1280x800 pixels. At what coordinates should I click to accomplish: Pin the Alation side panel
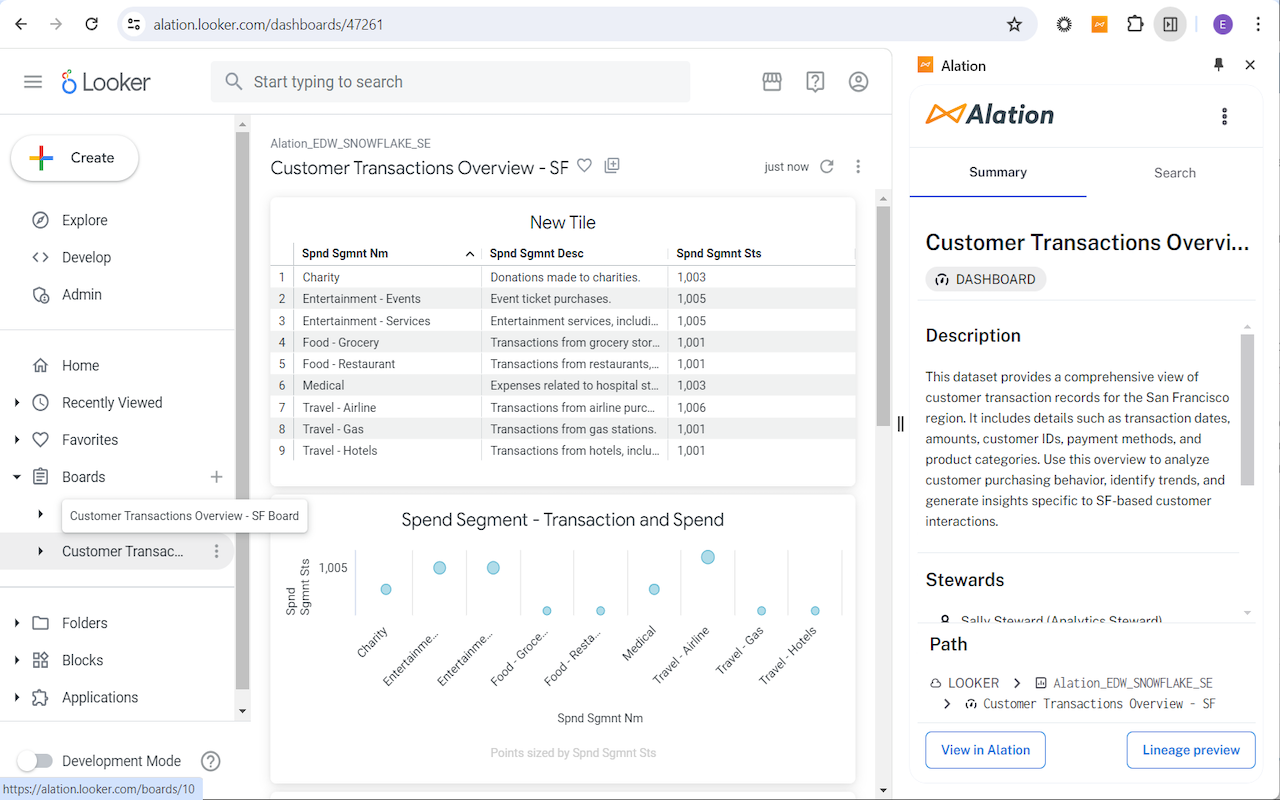(1218, 65)
